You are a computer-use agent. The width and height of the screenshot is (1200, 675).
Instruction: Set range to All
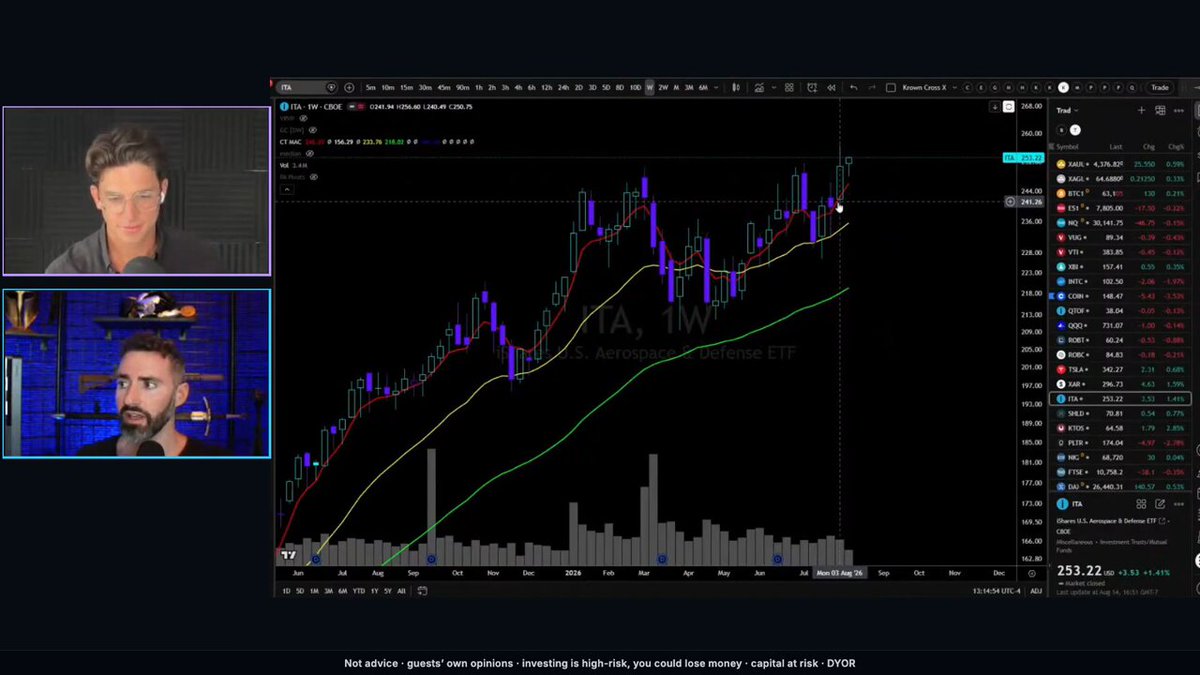pyautogui.click(x=402, y=591)
